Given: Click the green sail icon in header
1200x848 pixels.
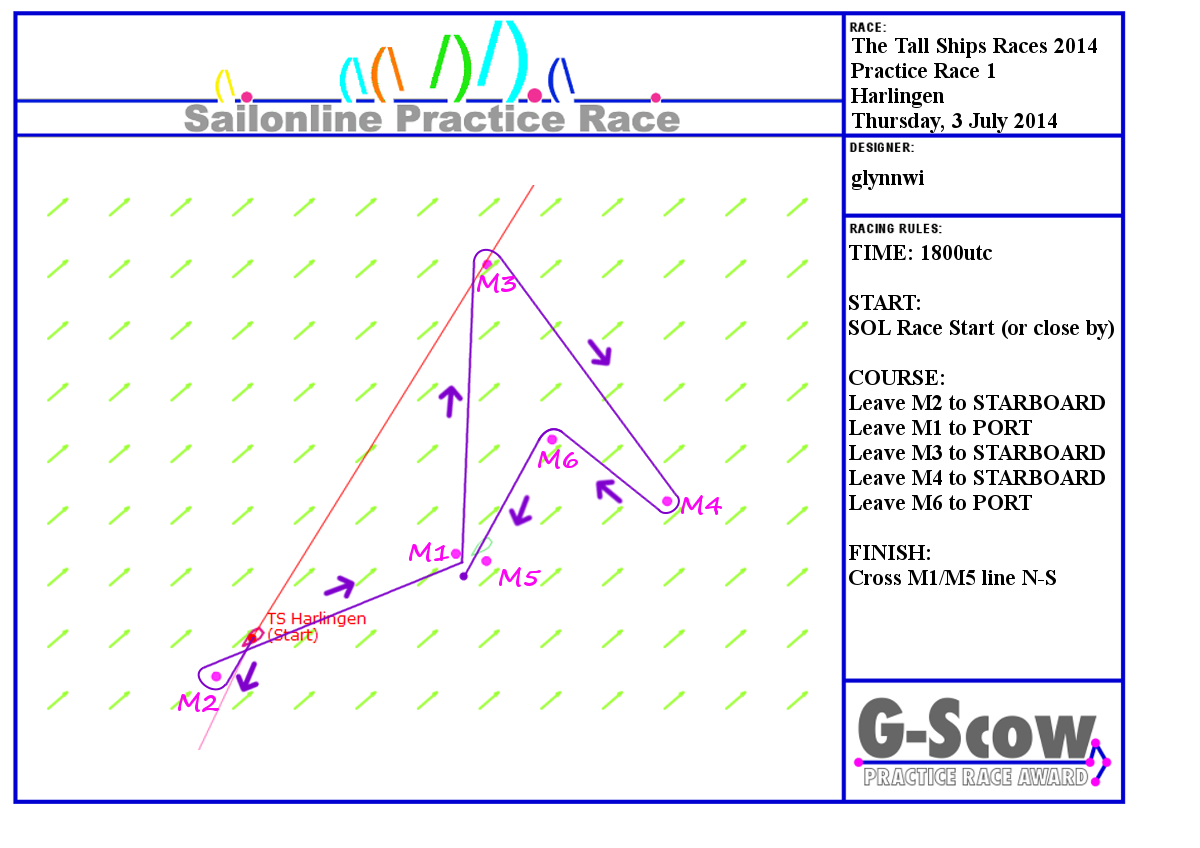Looking at the screenshot, I should coord(451,68).
